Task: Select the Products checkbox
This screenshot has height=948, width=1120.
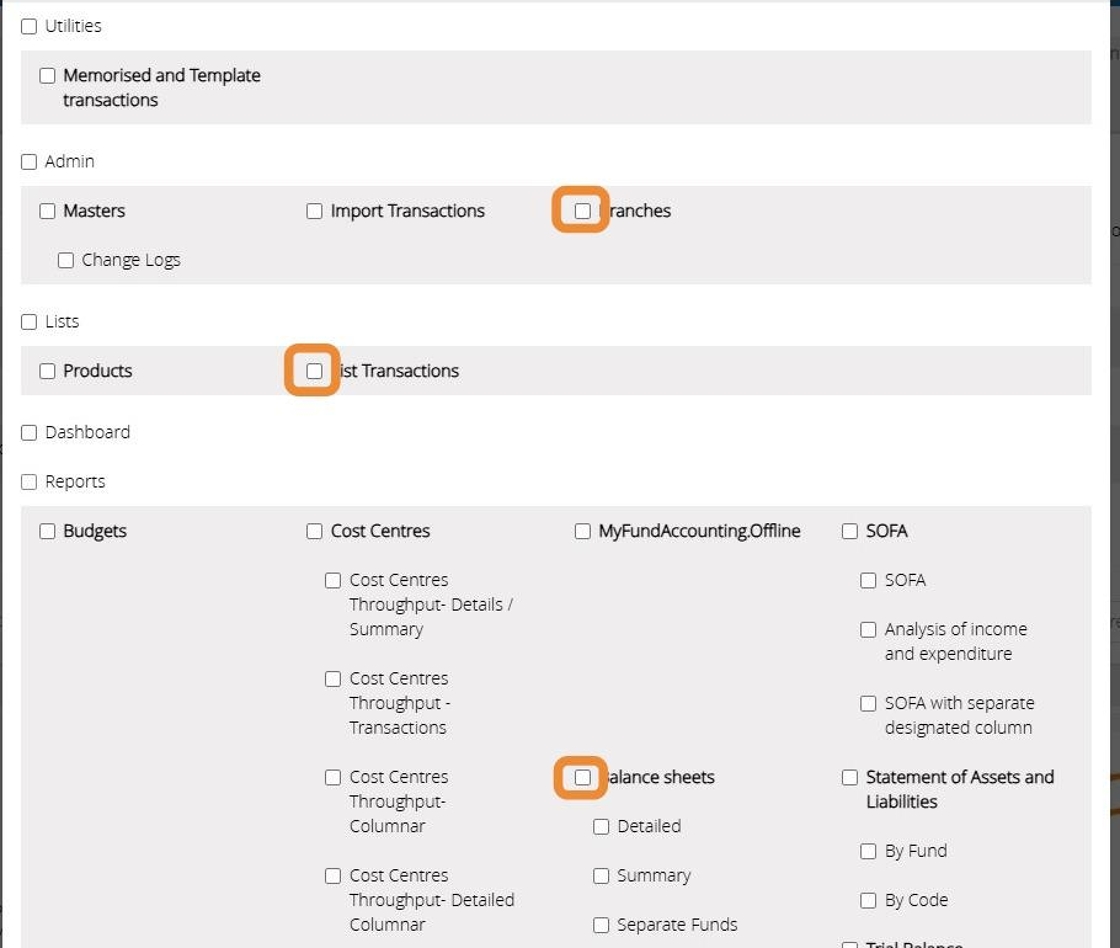Action: pos(47,371)
